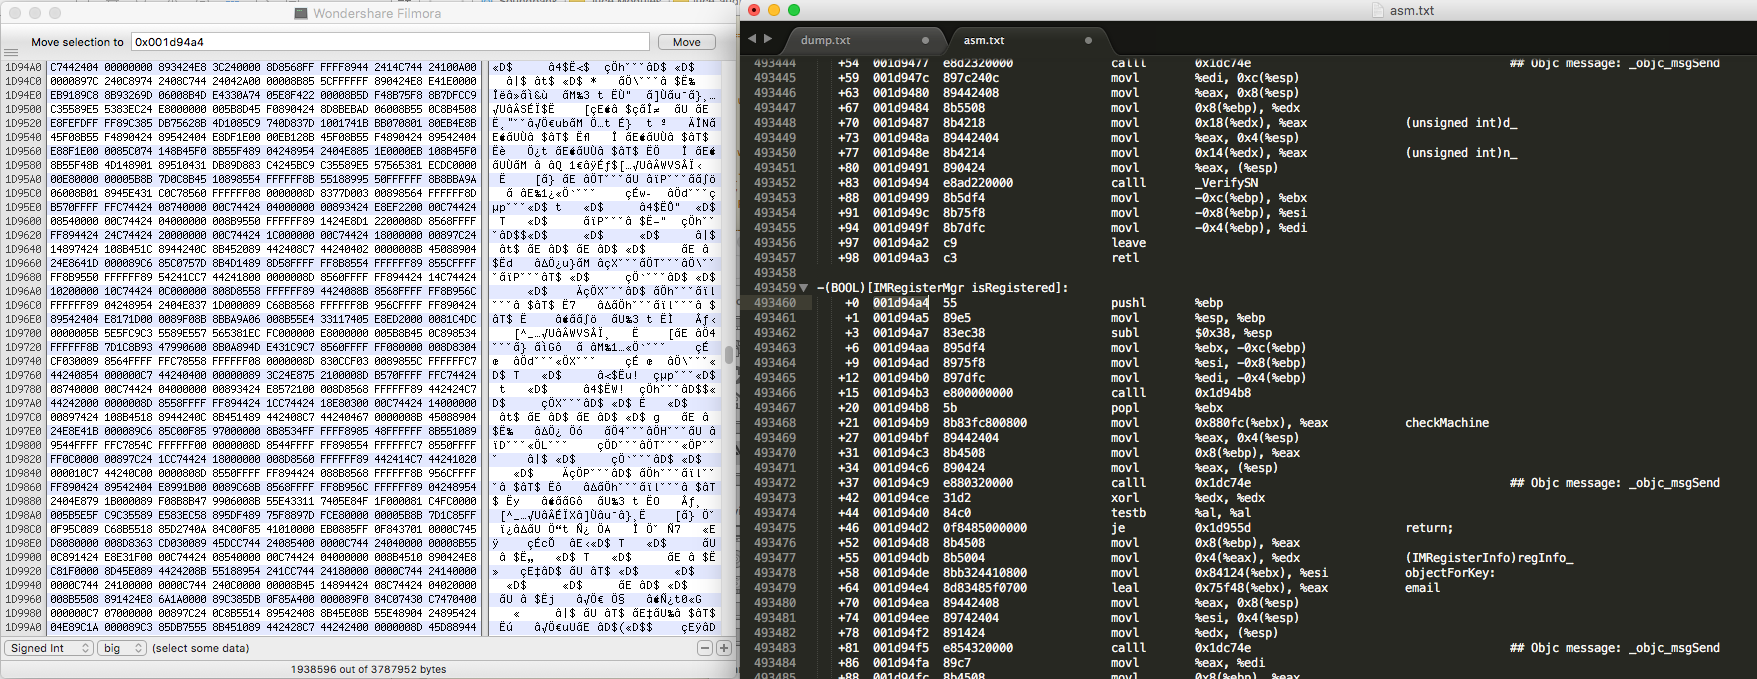Click the unsaved dot on dump.txt tab
Screen dimensions: 1757x679
tap(925, 40)
